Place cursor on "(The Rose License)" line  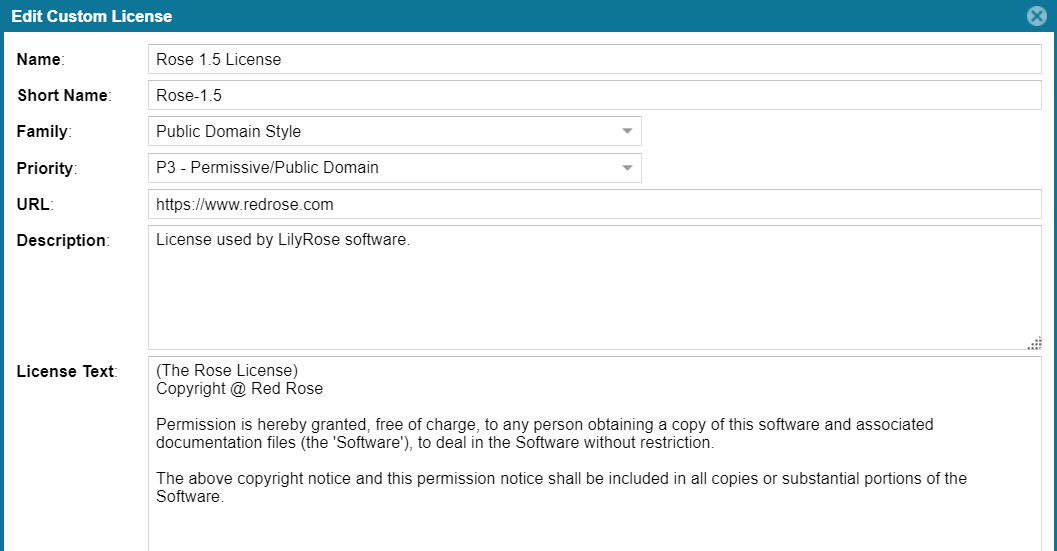click(227, 371)
